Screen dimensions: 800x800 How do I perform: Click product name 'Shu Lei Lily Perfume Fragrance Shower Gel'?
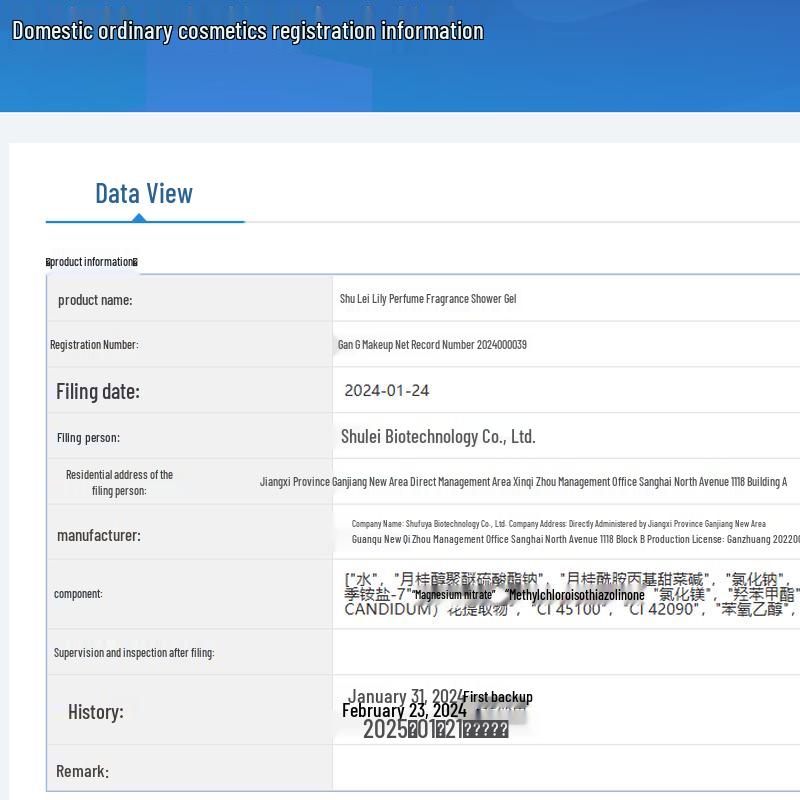pos(428,299)
